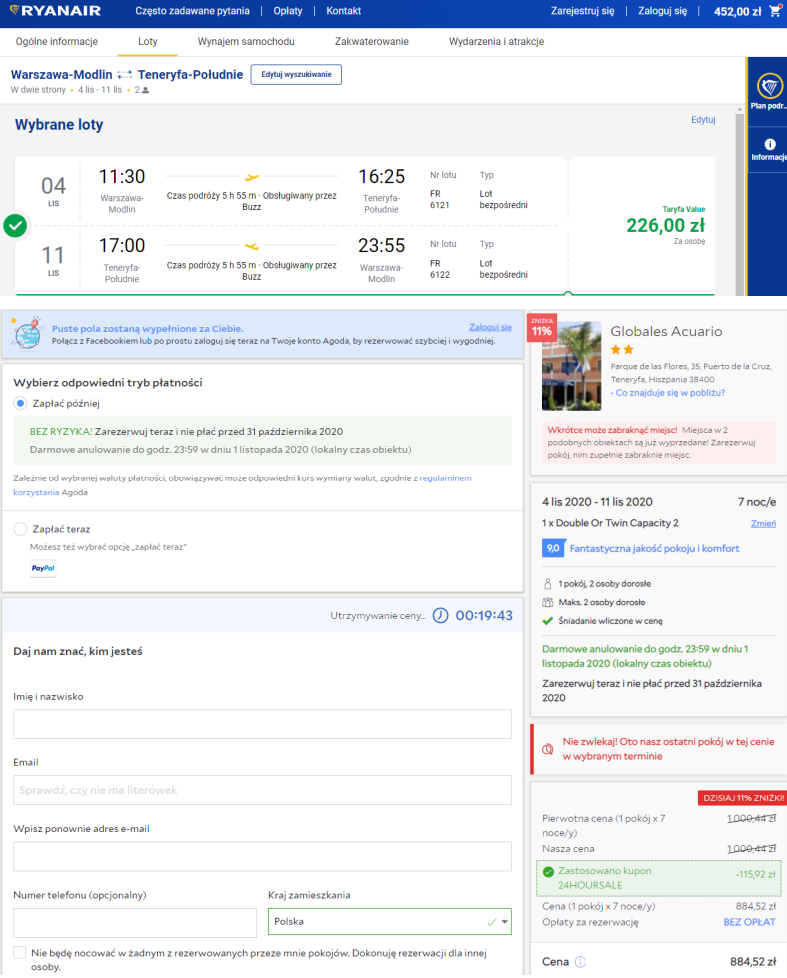This screenshot has width=787, height=978.
Task: Tick the booking-for-another-person checkbox
Action: point(20,952)
